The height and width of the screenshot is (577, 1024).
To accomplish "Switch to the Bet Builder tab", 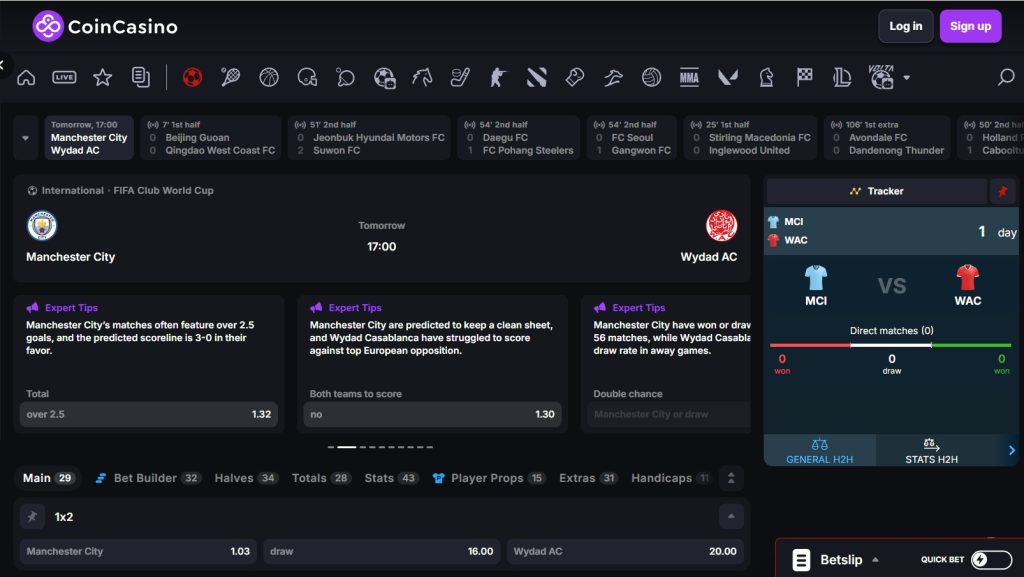I will coord(148,478).
